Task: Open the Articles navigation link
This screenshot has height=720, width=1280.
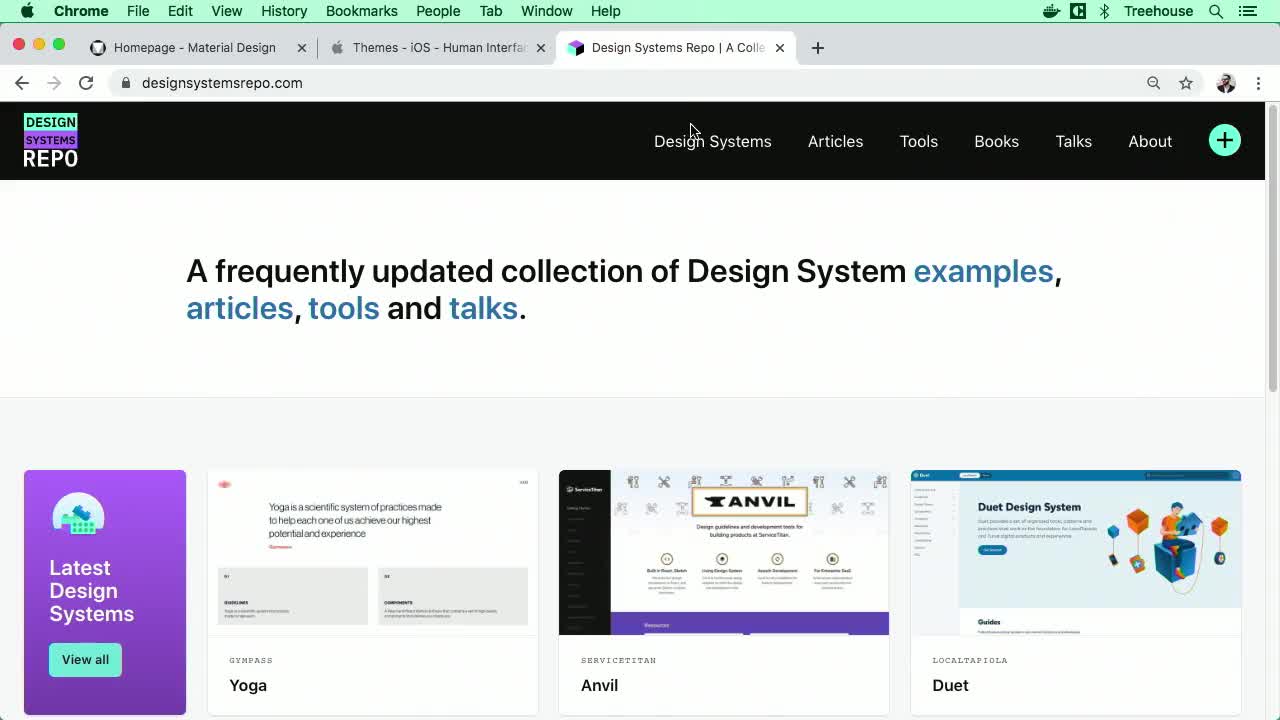Action: [x=835, y=141]
